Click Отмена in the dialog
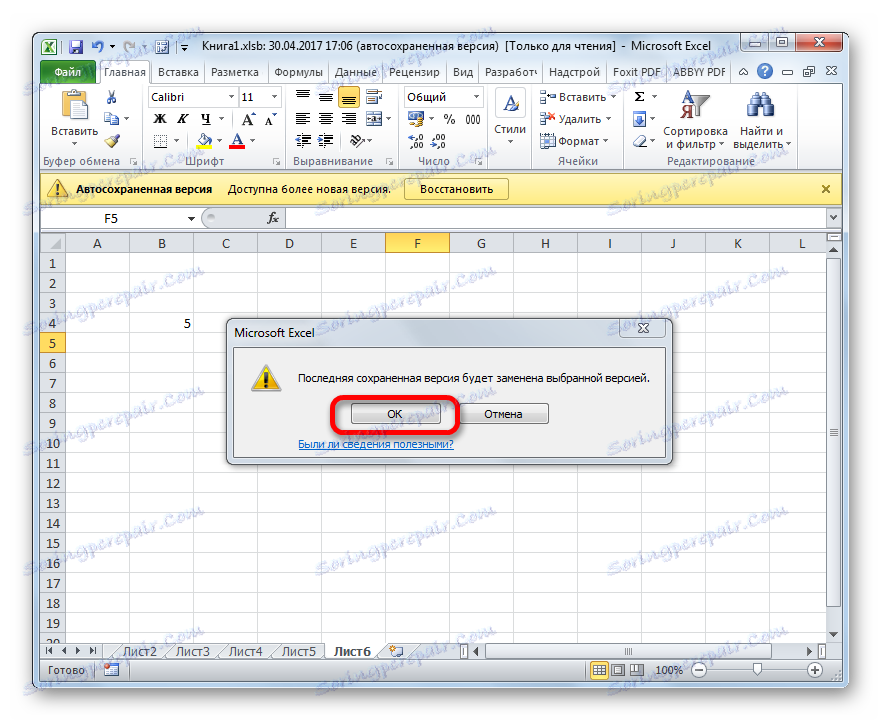 pos(503,414)
